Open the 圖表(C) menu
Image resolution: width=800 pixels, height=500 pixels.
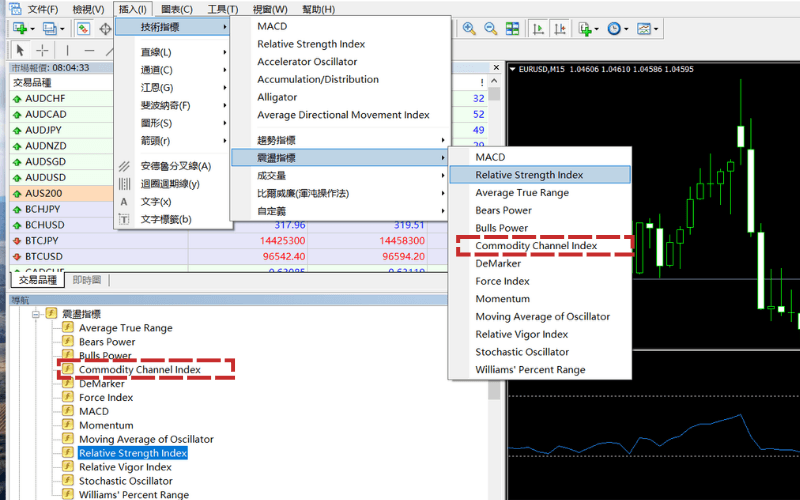(177, 9)
